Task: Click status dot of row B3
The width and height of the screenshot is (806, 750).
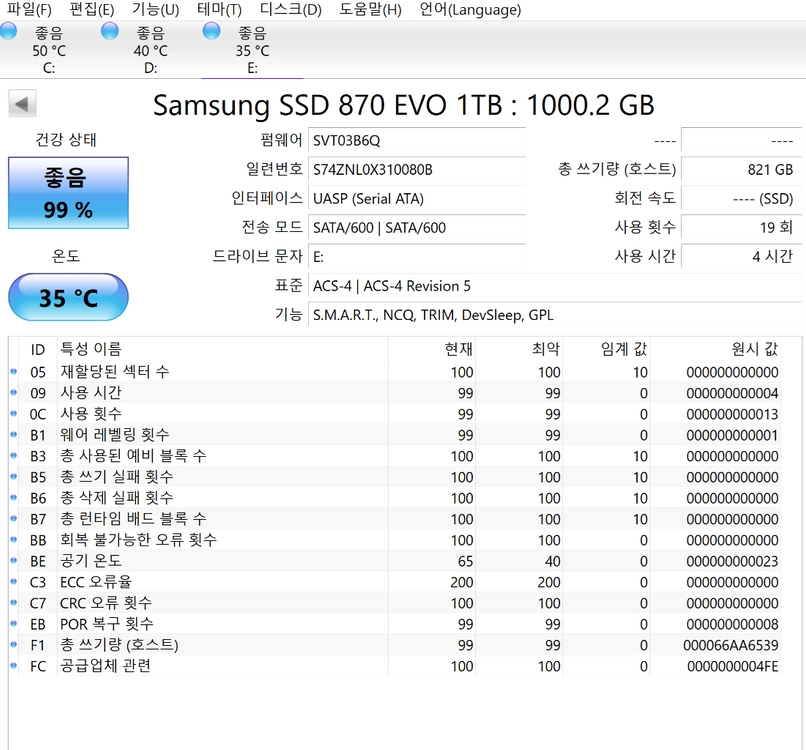Action: [14, 455]
